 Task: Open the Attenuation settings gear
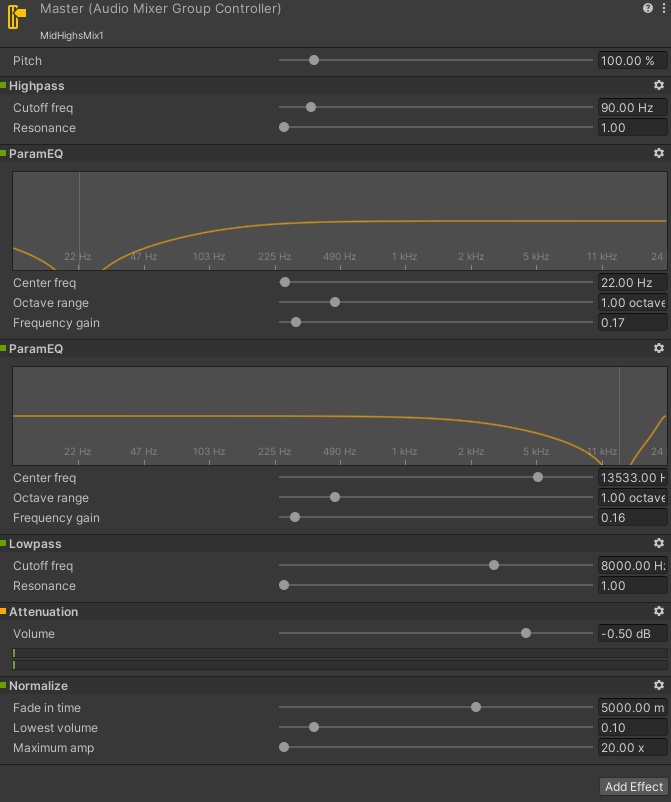pos(658,611)
